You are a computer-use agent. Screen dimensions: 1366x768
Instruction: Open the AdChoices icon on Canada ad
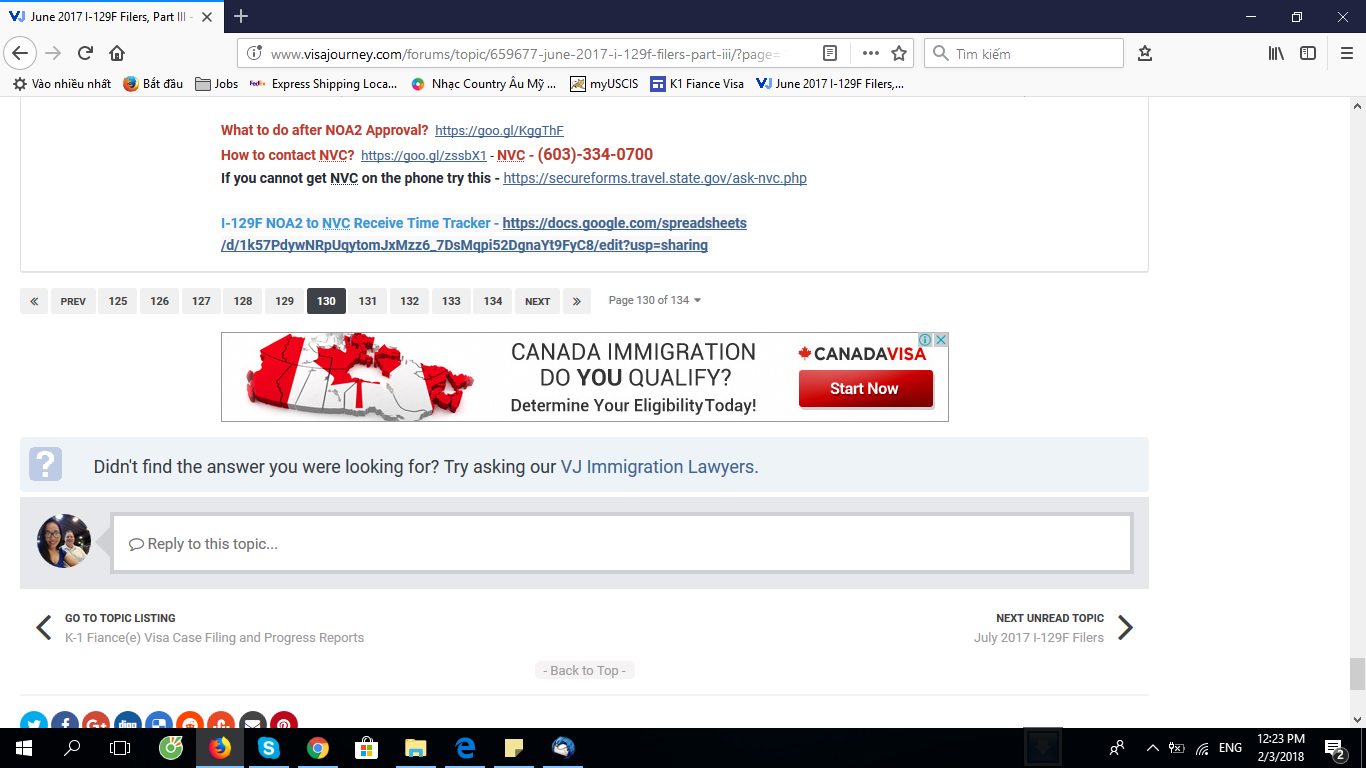[925, 340]
